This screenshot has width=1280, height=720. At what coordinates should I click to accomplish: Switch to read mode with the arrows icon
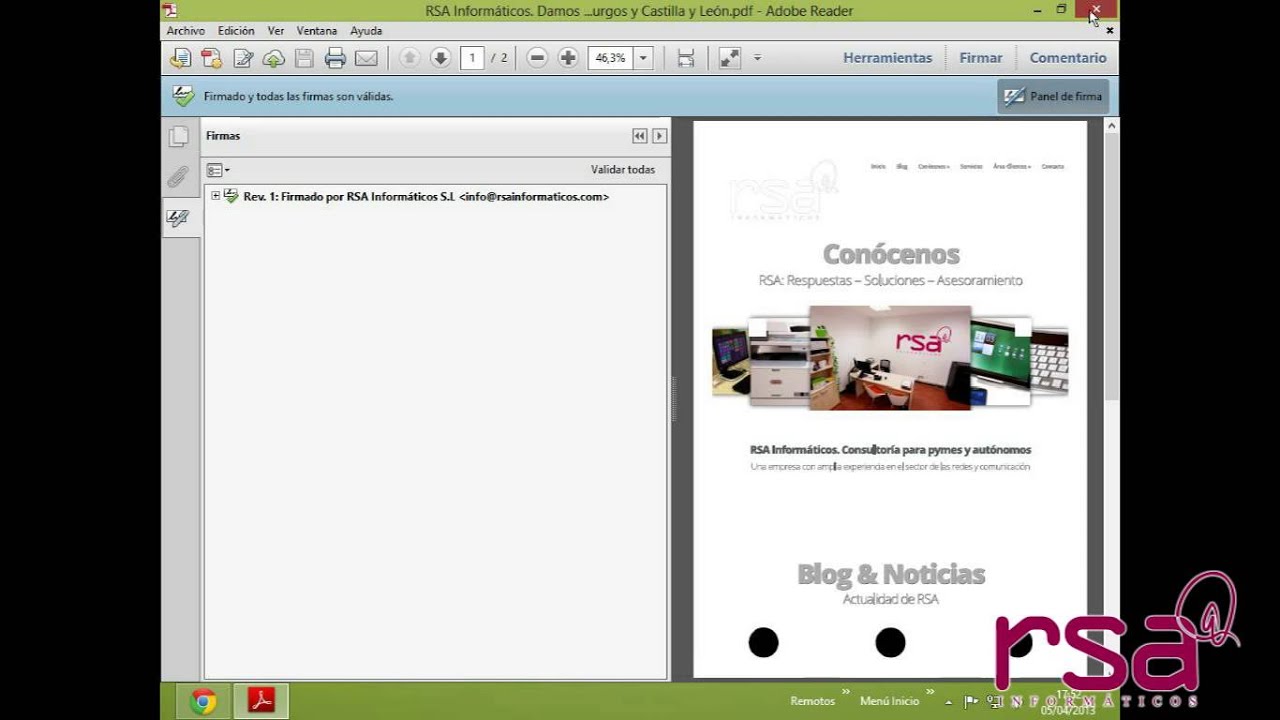pyautogui.click(x=730, y=58)
